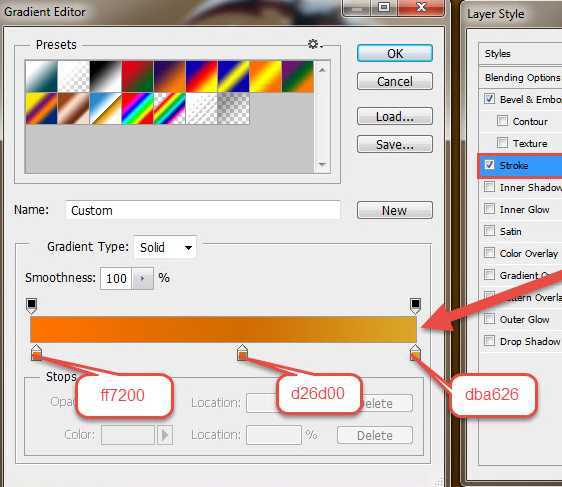The image size is (562, 487).
Task: Click the Load... button
Action: (395, 116)
